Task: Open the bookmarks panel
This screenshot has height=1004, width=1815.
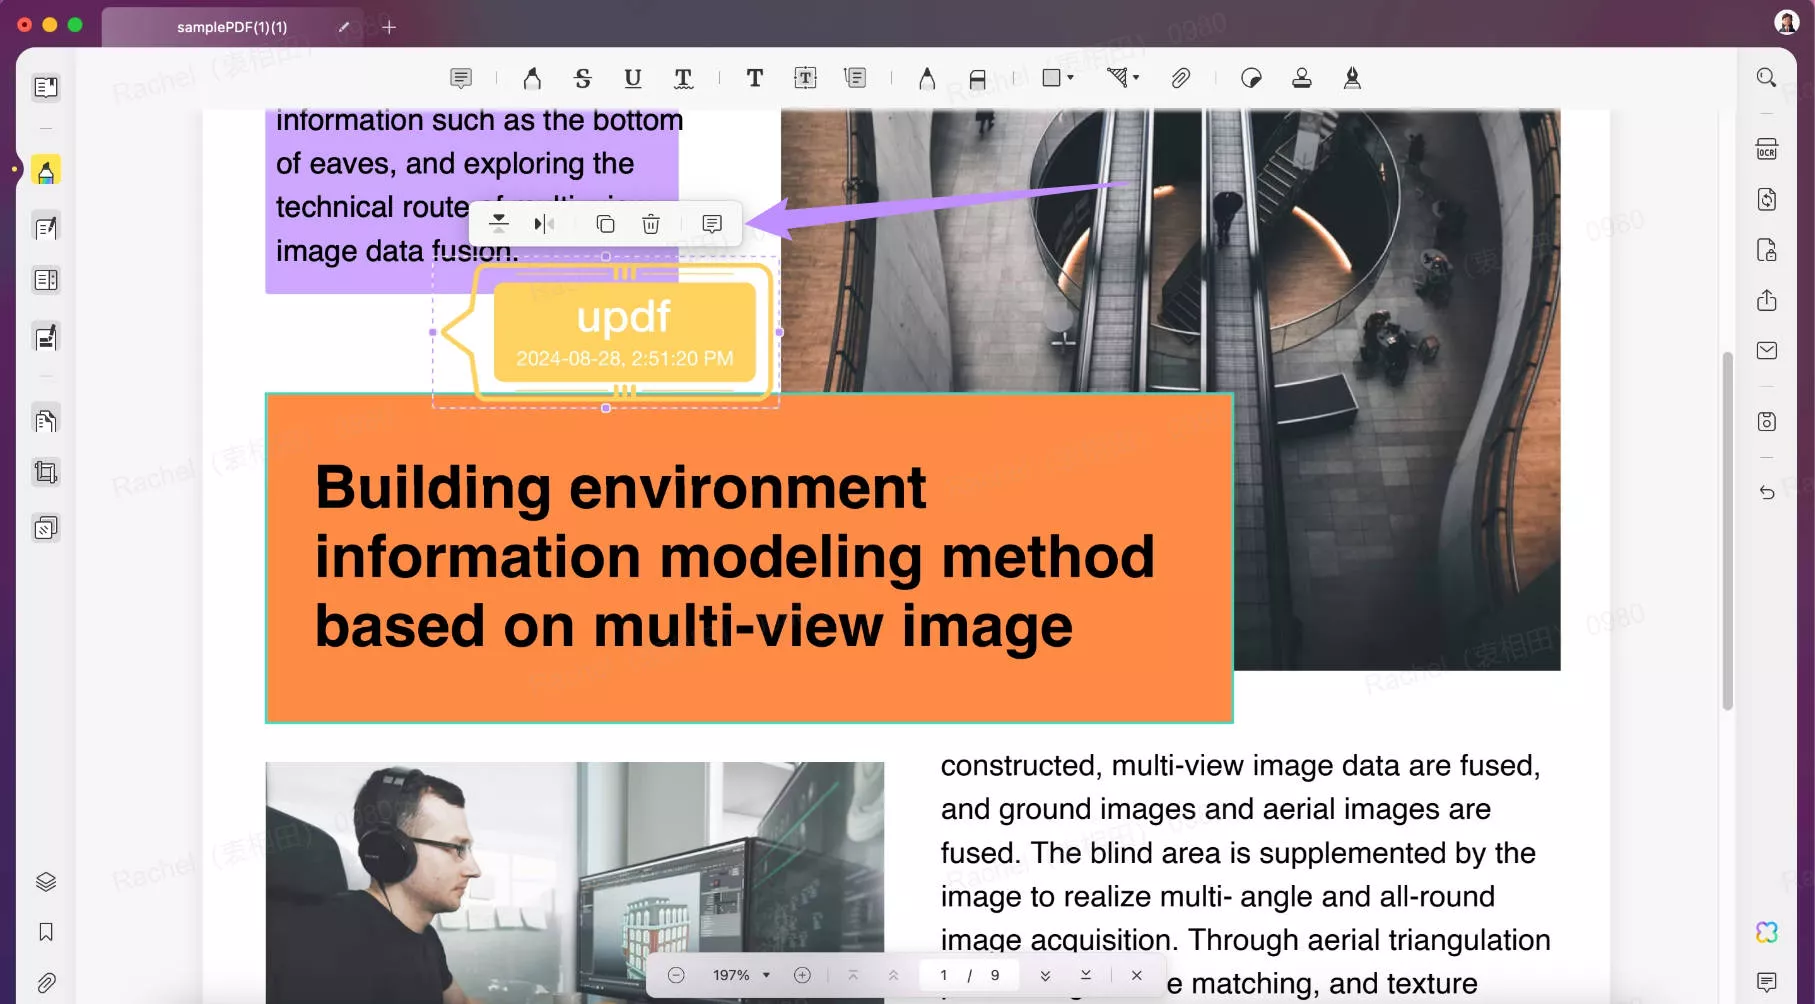Action: (x=46, y=932)
